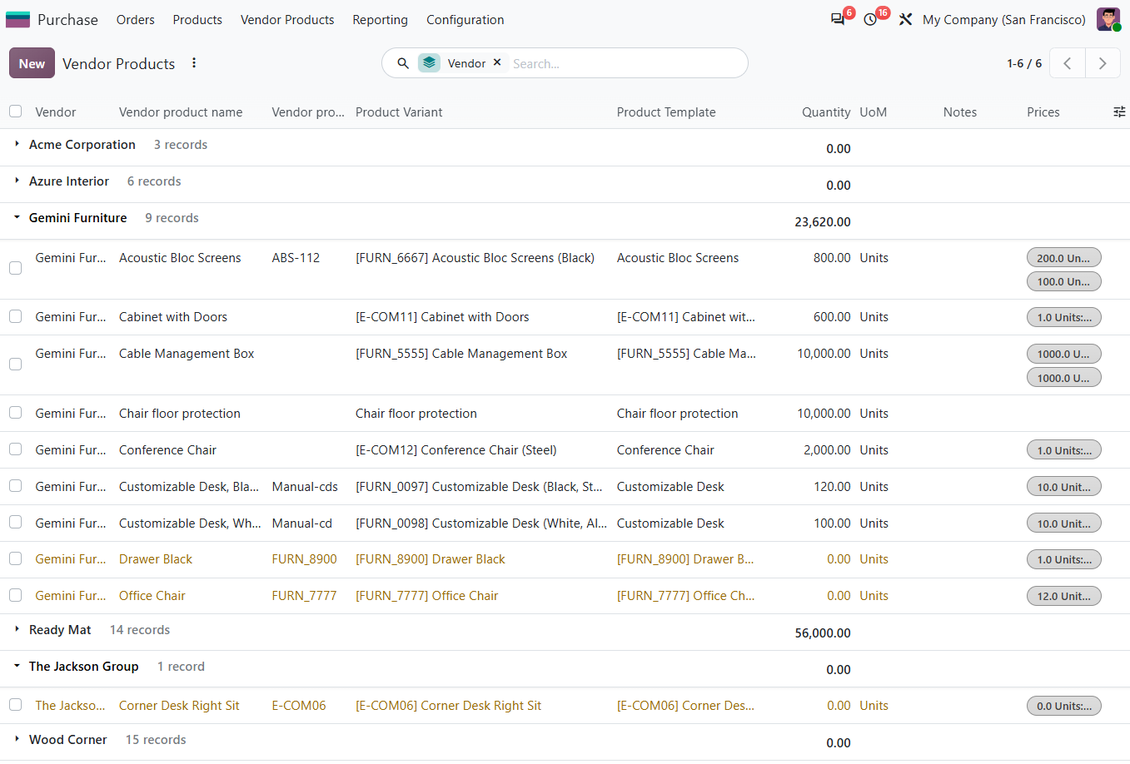Click the ABS-112 vendor product code
Image resolution: width=1130 pixels, height=764 pixels.
point(295,258)
